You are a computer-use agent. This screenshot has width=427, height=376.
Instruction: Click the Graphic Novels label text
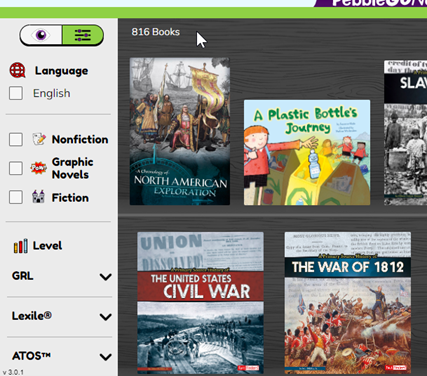pyautogui.click(x=73, y=168)
